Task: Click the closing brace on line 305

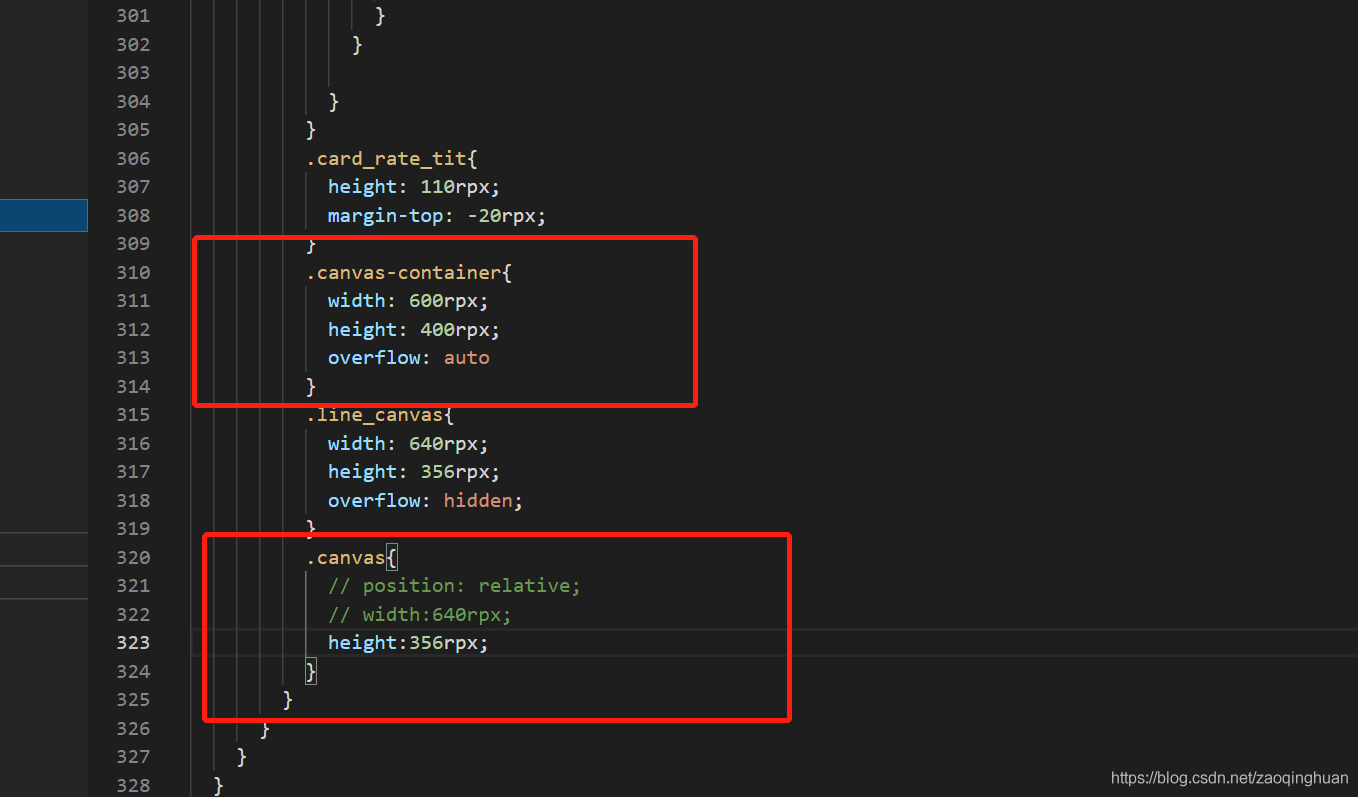Action: [311, 129]
